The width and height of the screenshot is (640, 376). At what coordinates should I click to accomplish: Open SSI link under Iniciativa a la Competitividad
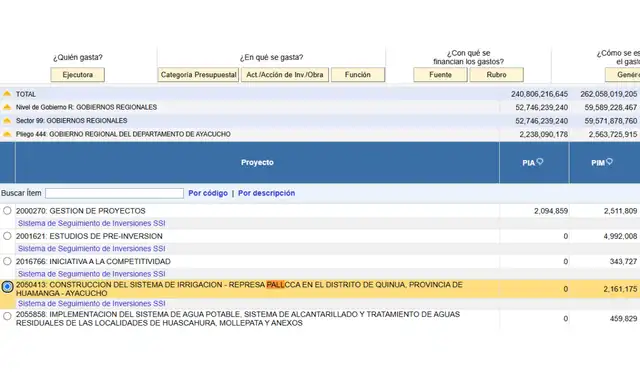(x=91, y=274)
